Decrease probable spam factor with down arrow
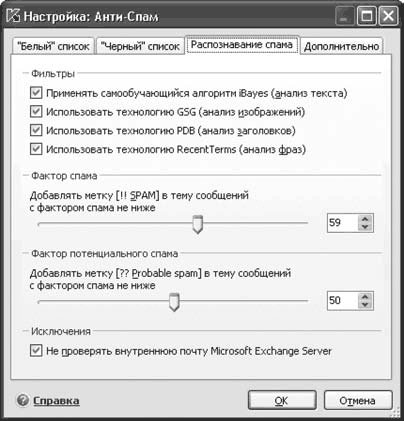 tap(365, 305)
